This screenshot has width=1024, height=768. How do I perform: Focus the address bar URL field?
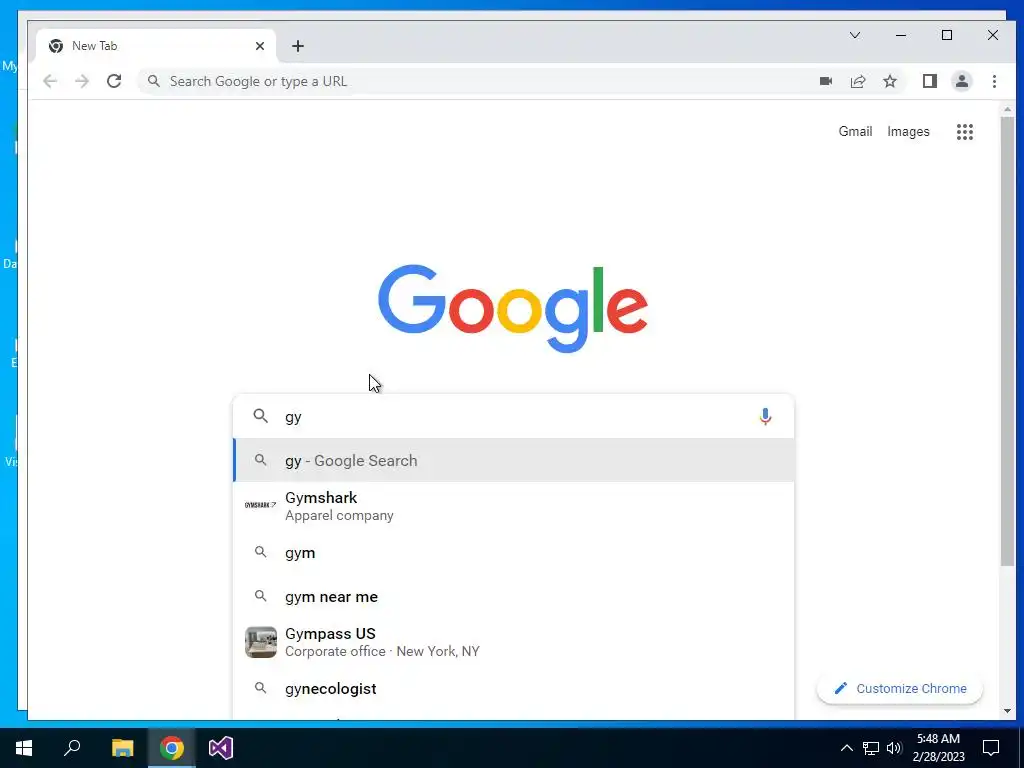pyautogui.click(x=483, y=81)
